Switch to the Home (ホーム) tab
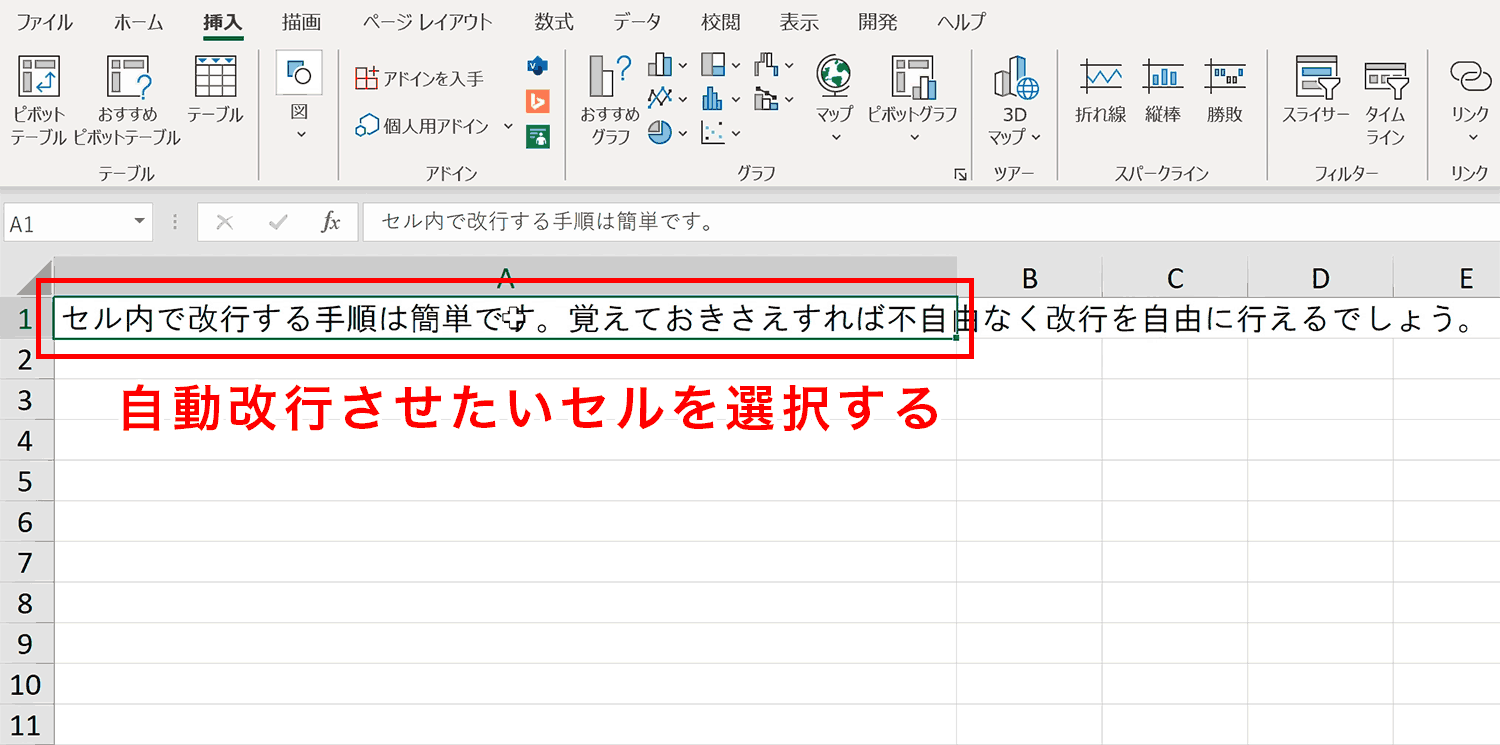1500x745 pixels. pyautogui.click(x=139, y=22)
